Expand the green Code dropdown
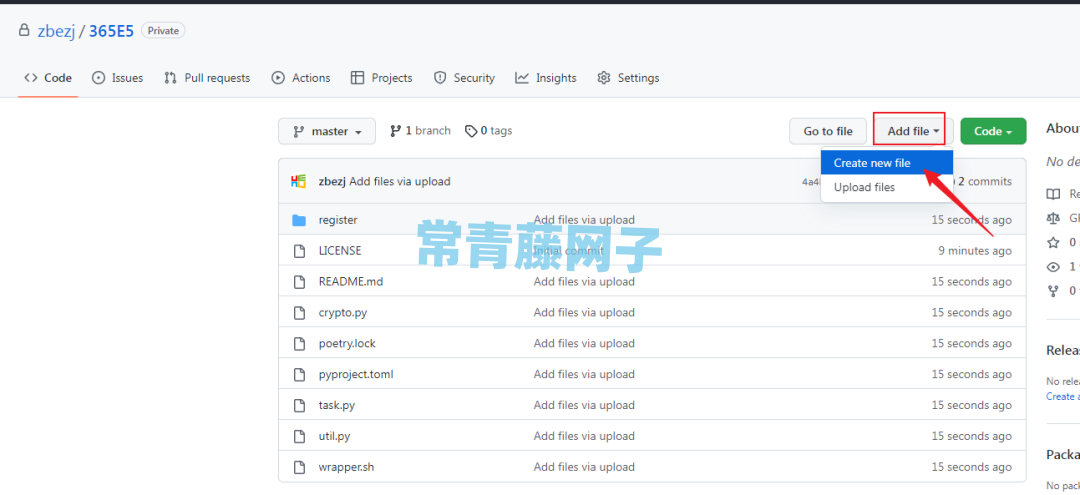Viewport: 1080px width, 495px height. 993,131
